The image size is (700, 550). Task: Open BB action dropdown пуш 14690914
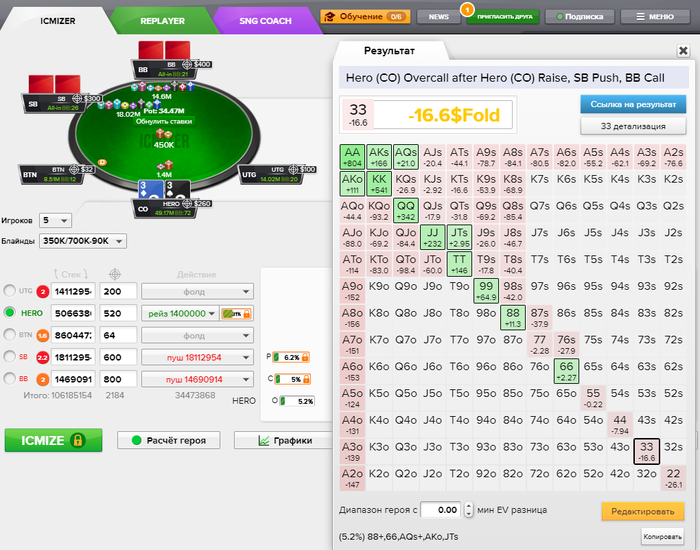click(x=197, y=379)
